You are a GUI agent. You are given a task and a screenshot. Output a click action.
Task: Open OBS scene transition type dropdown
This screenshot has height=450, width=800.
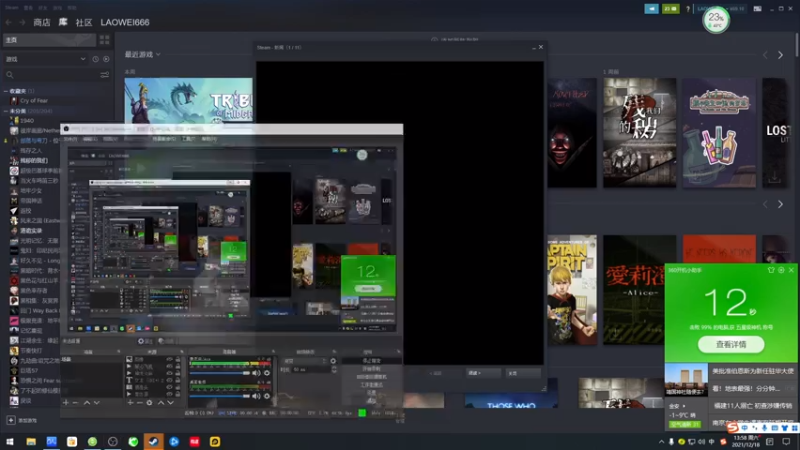pyautogui.click(x=305, y=361)
